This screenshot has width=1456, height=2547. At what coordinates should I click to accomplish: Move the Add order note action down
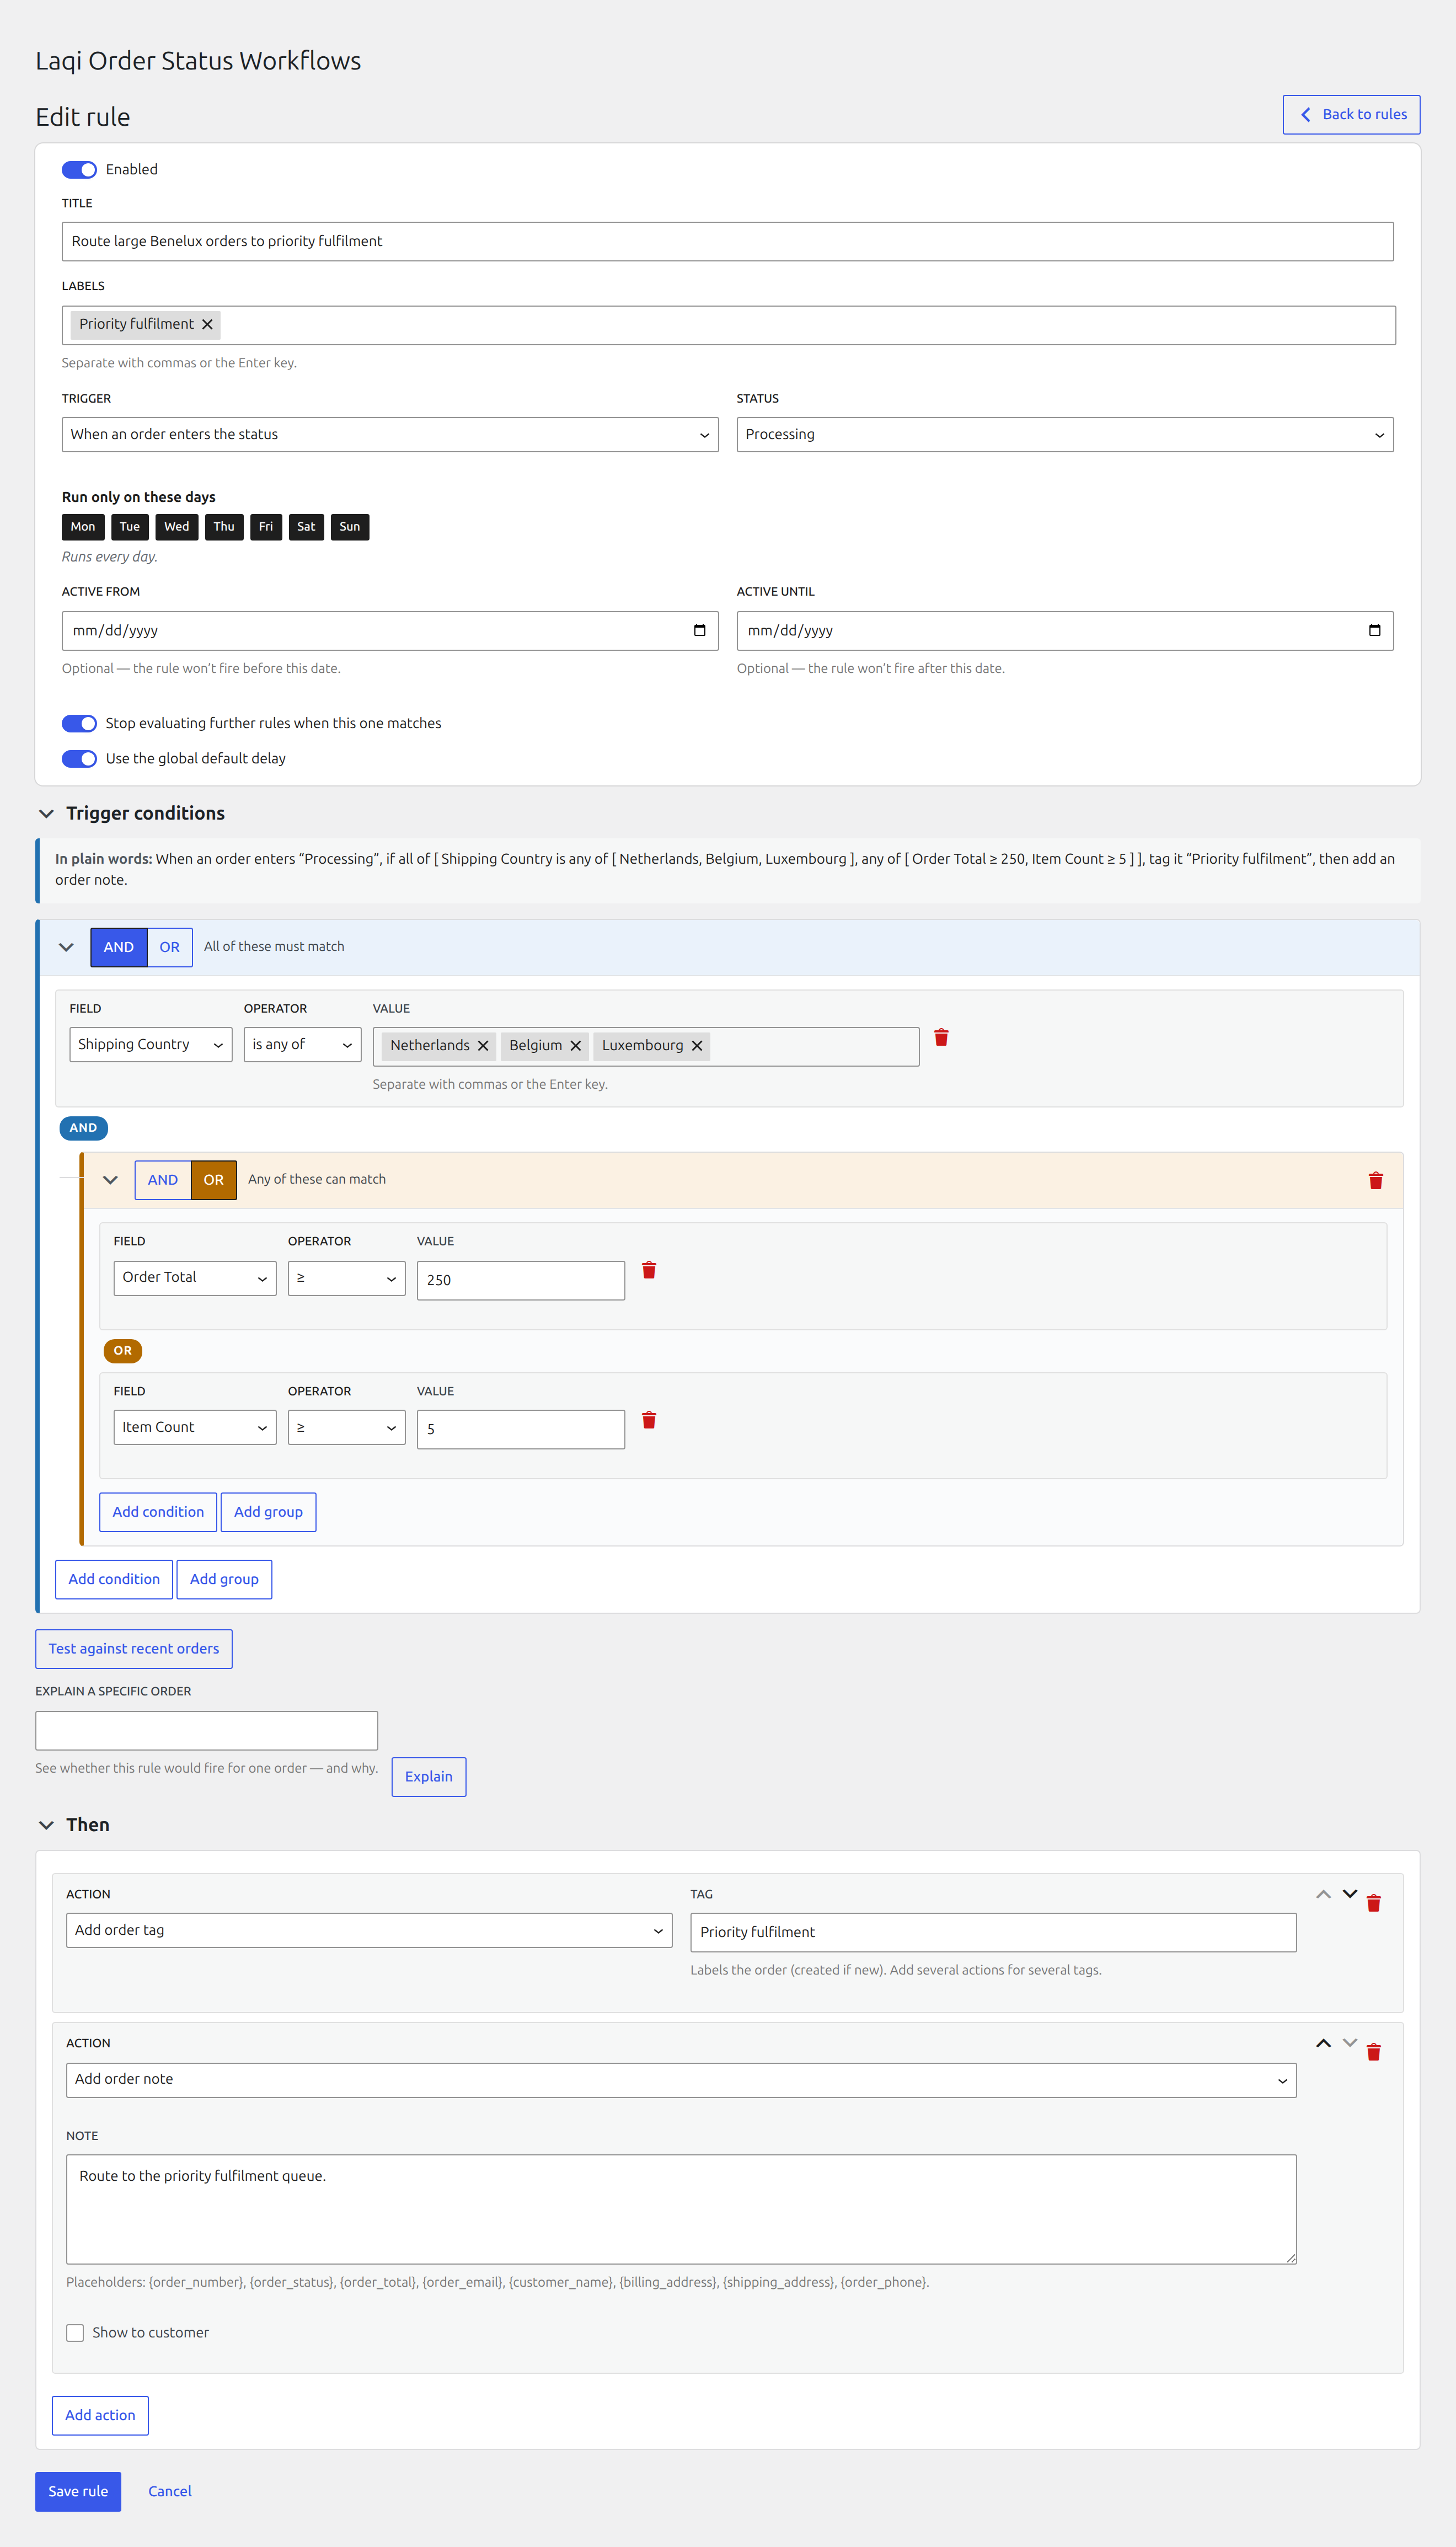pyautogui.click(x=1350, y=2043)
